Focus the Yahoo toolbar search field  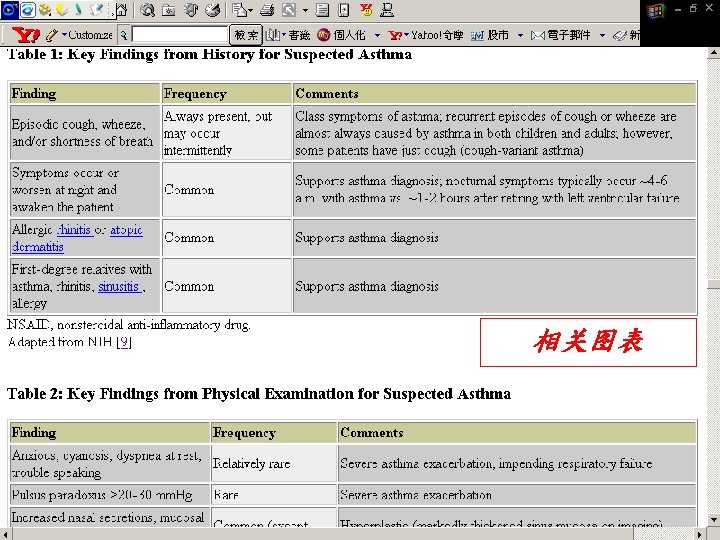tap(180, 35)
